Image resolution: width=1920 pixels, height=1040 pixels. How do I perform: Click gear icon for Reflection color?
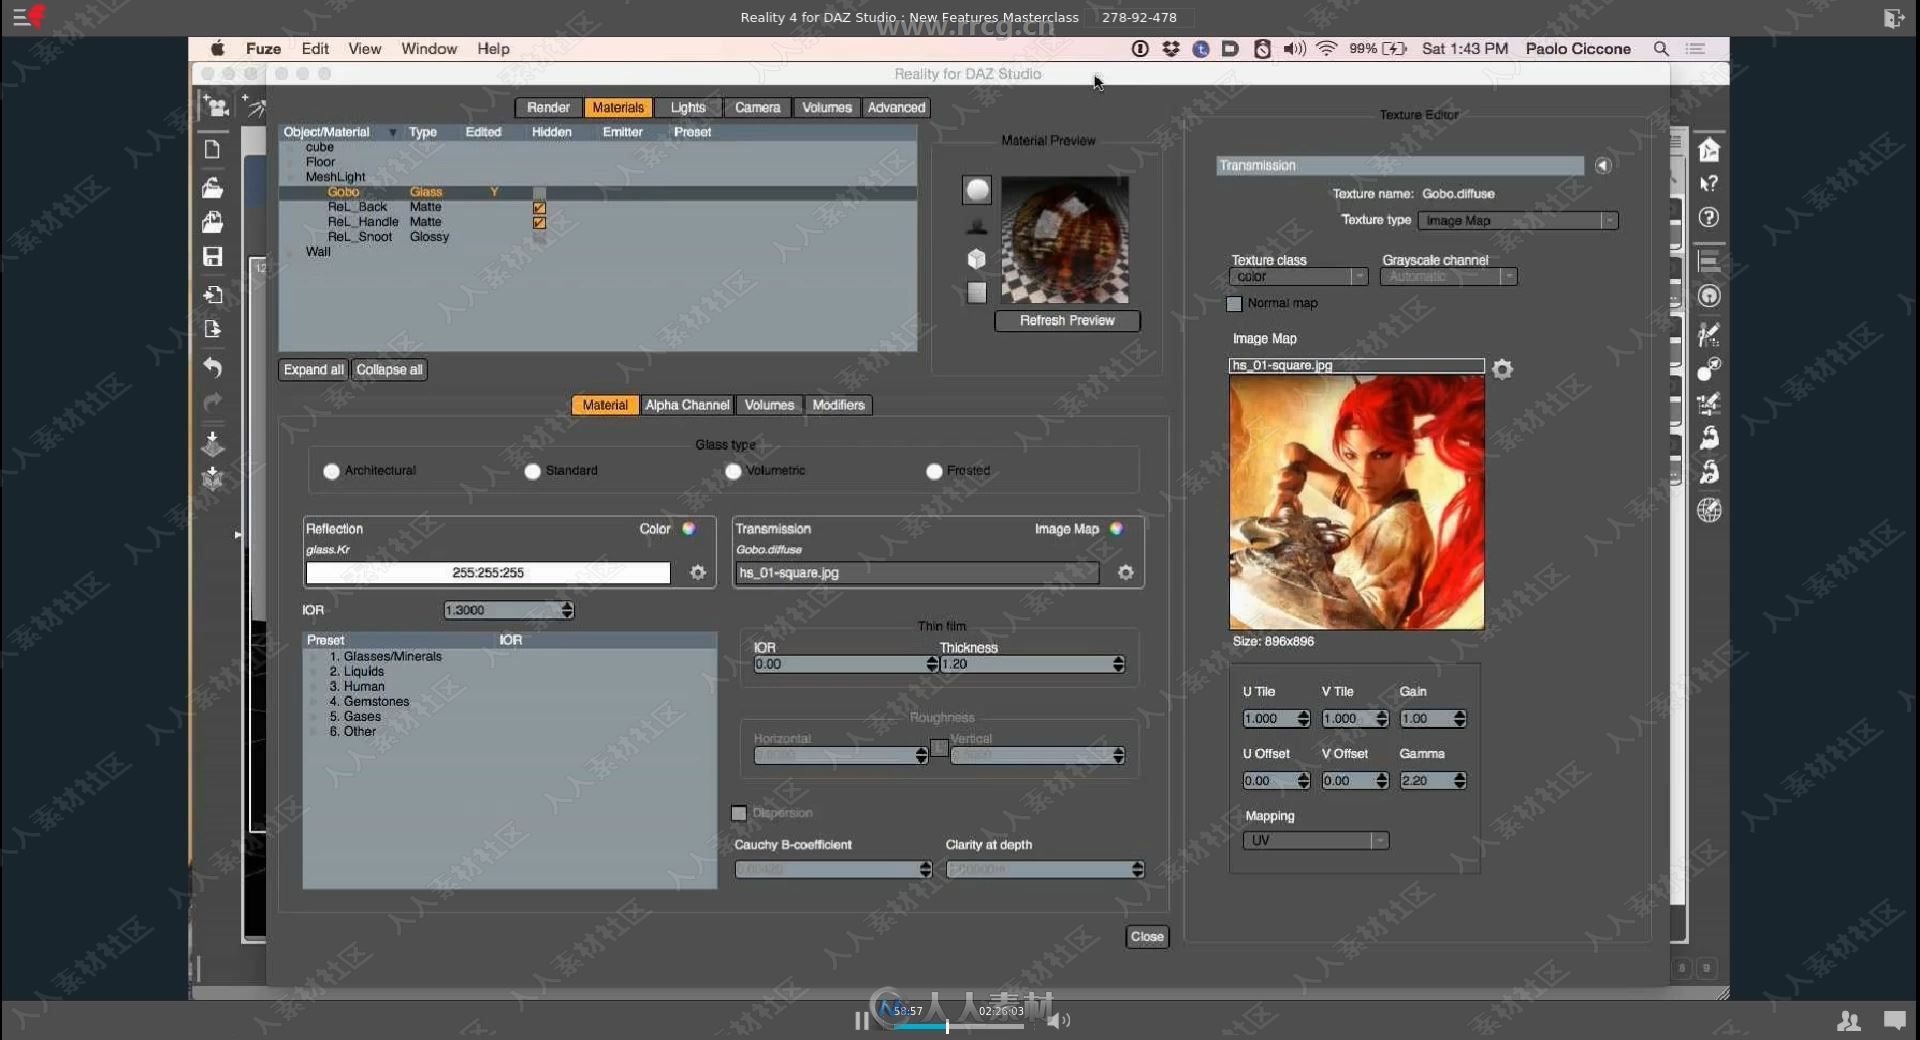698,572
